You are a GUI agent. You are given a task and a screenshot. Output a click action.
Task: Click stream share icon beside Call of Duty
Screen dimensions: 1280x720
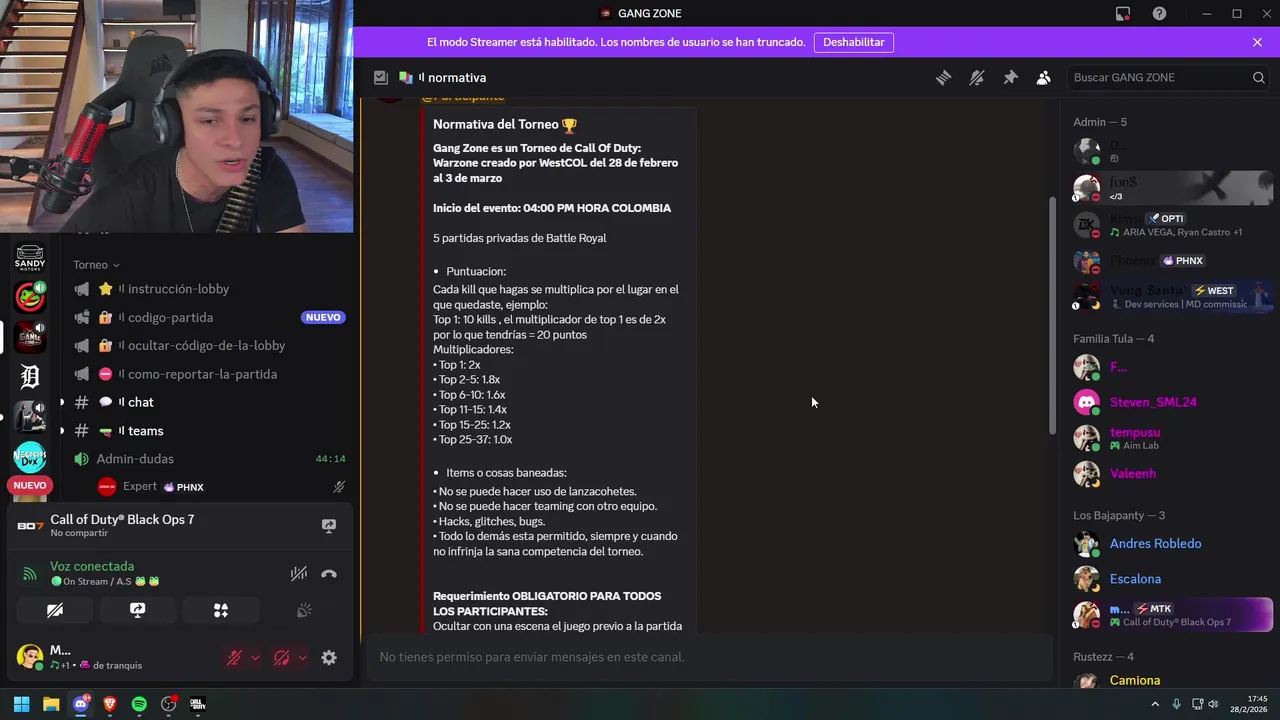click(x=329, y=525)
